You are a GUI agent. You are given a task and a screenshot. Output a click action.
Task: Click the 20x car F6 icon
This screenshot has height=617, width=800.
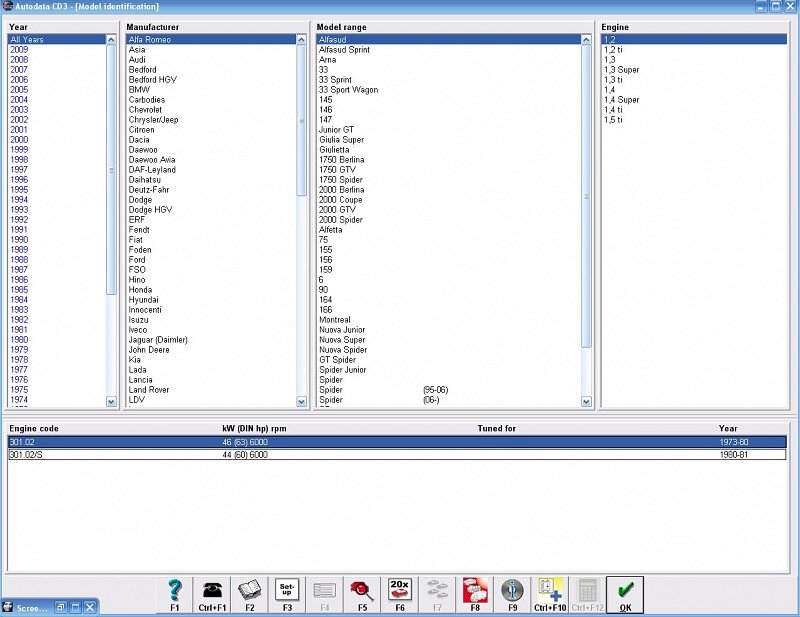click(x=399, y=595)
